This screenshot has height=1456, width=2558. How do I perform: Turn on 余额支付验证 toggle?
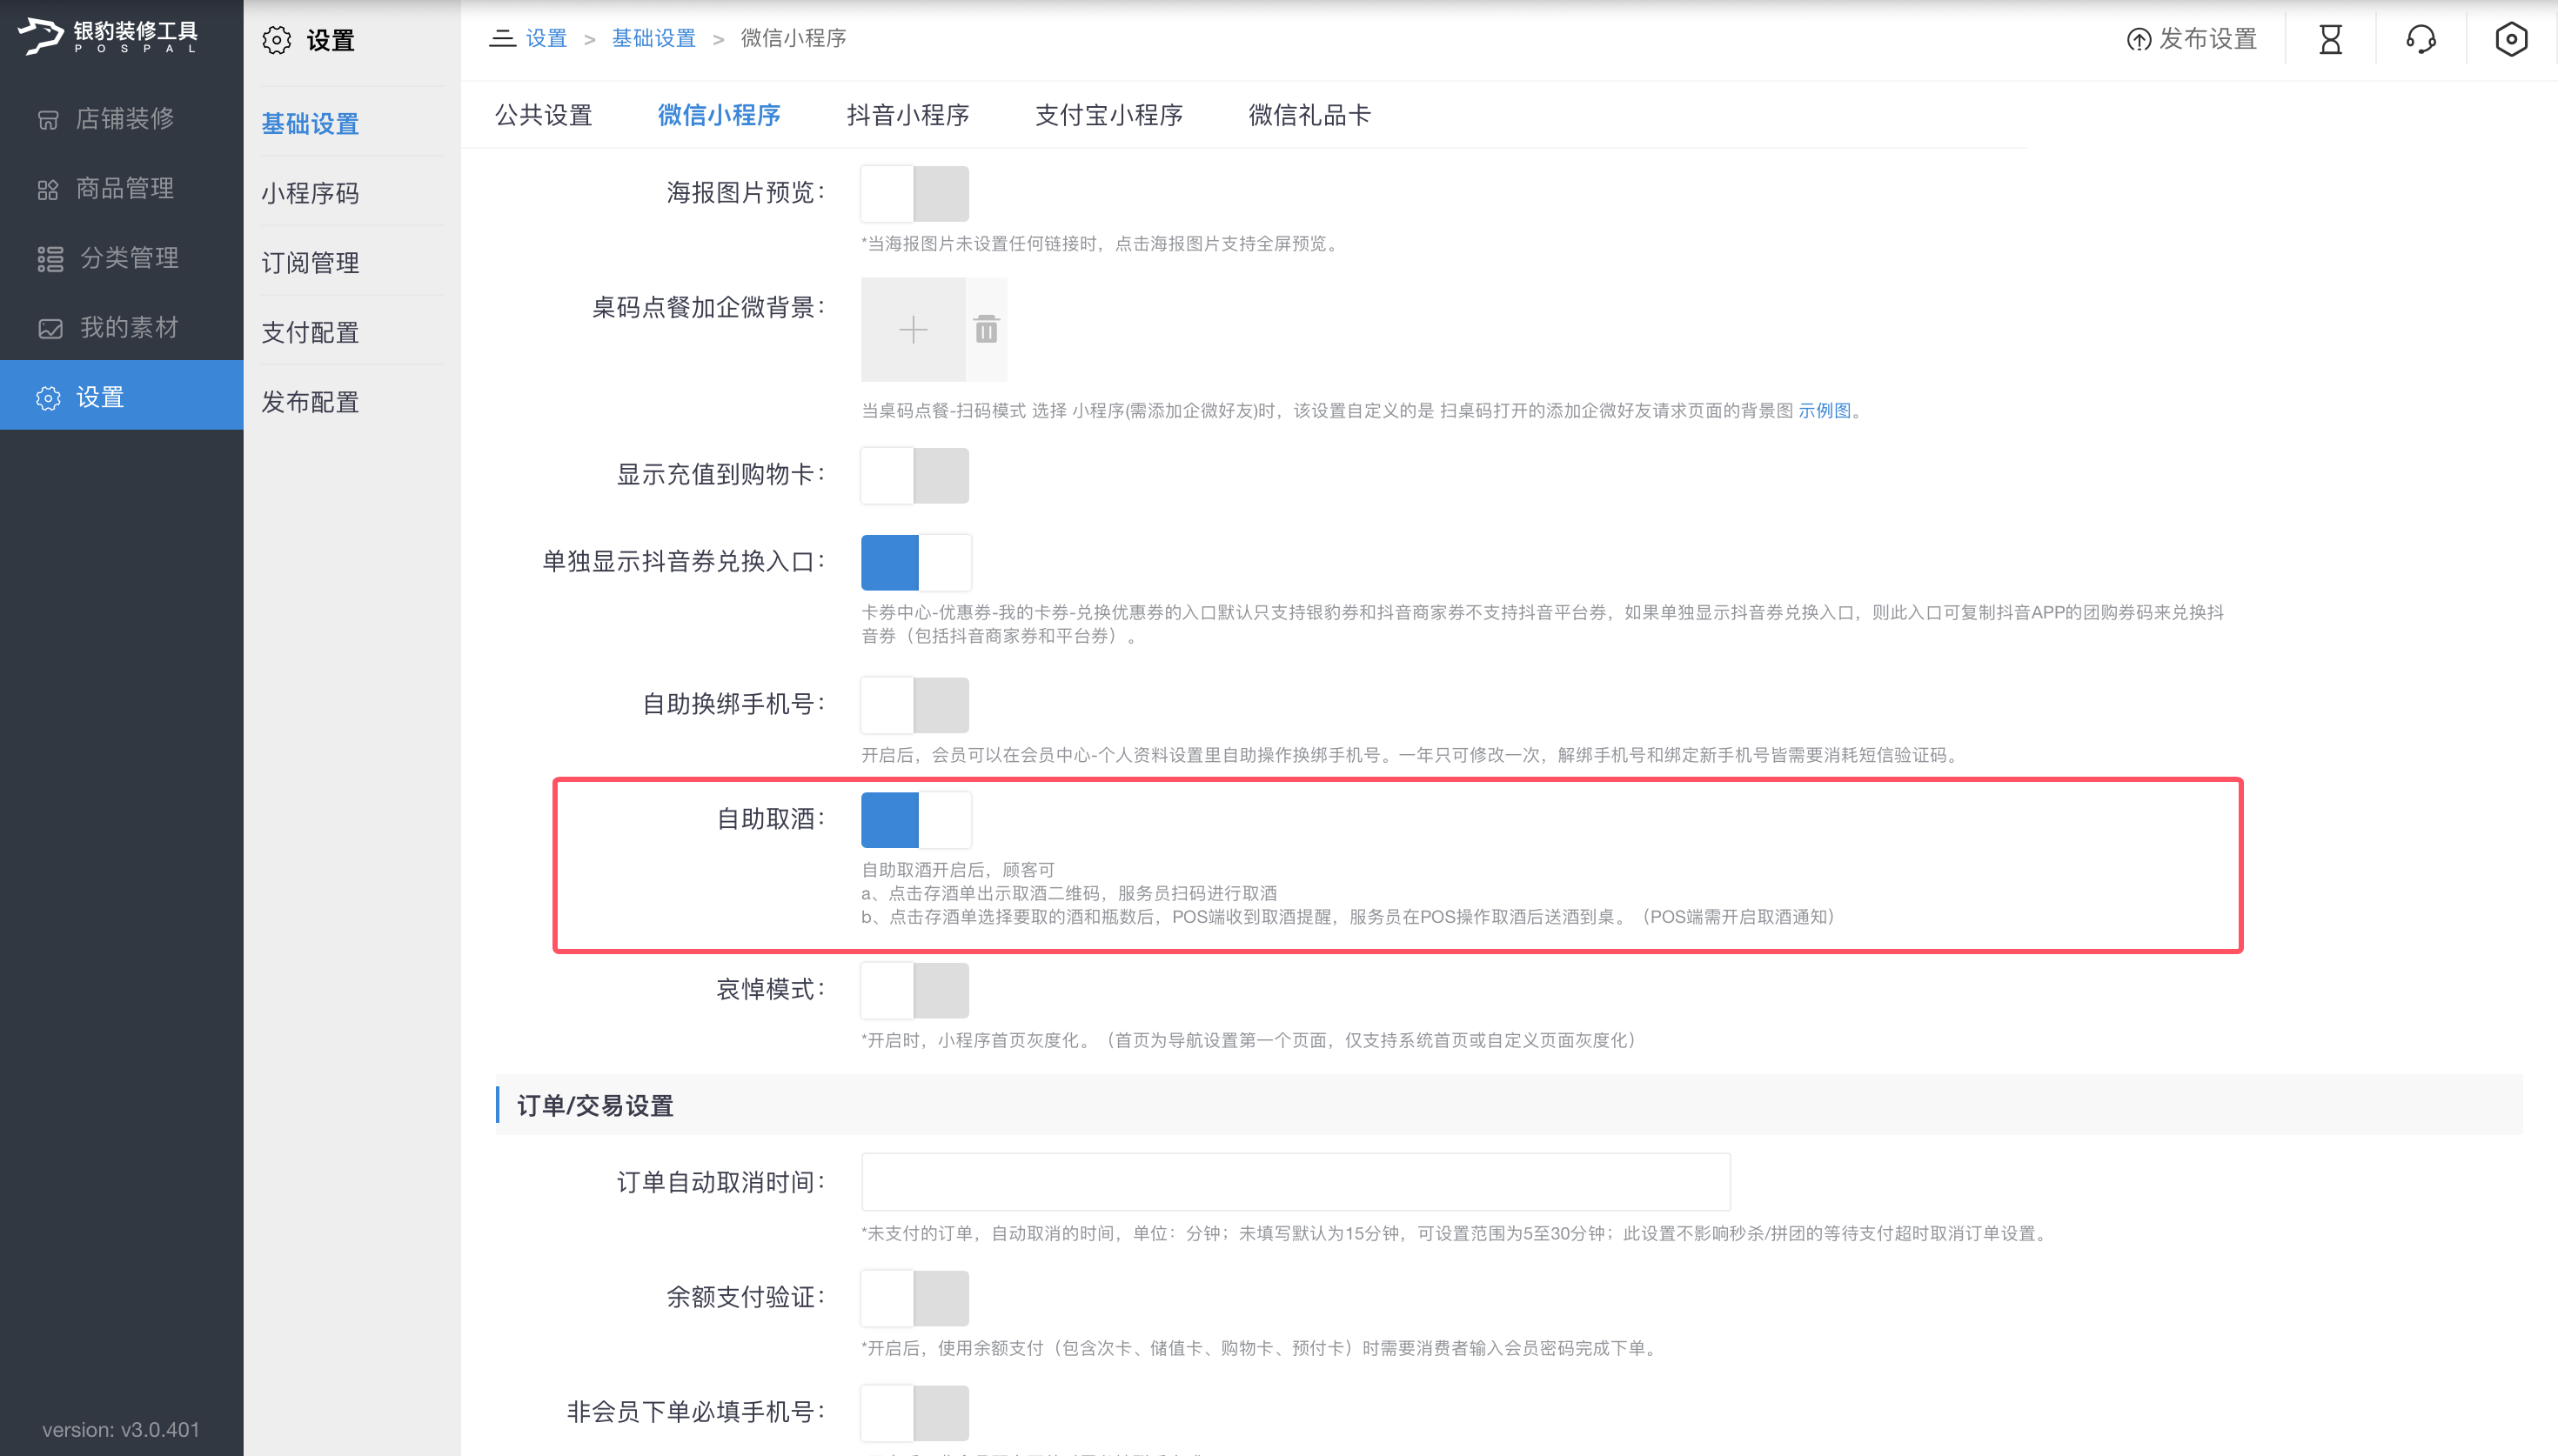click(914, 1298)
